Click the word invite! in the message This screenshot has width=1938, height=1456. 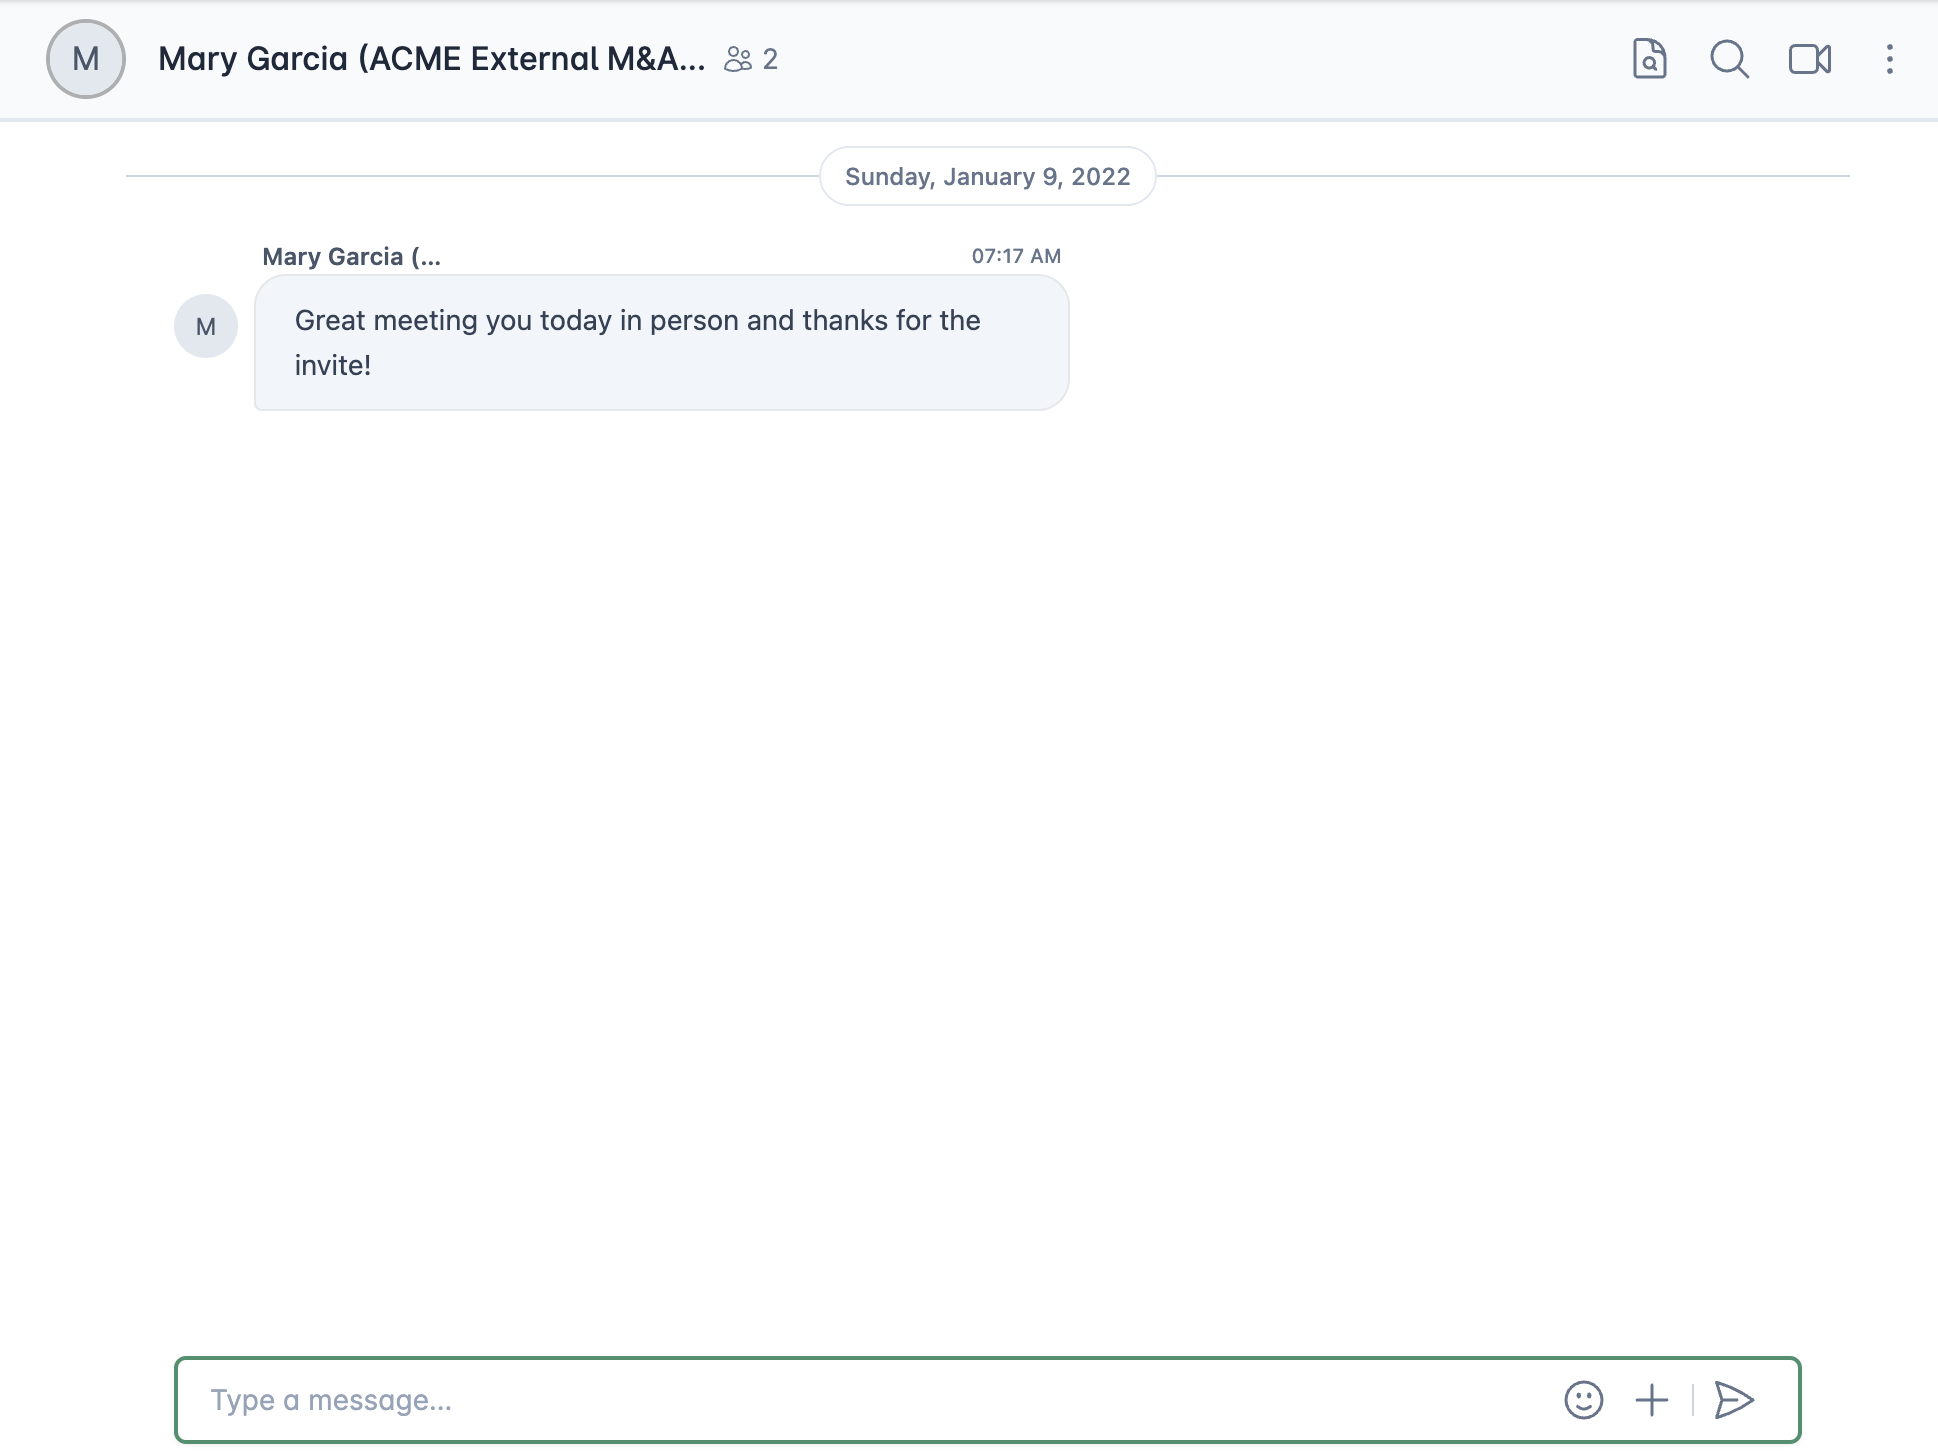333,366
